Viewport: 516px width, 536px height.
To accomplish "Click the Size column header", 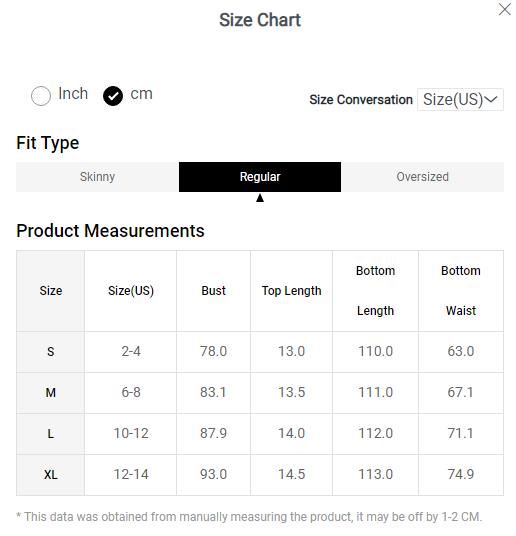I will point(51,291).
